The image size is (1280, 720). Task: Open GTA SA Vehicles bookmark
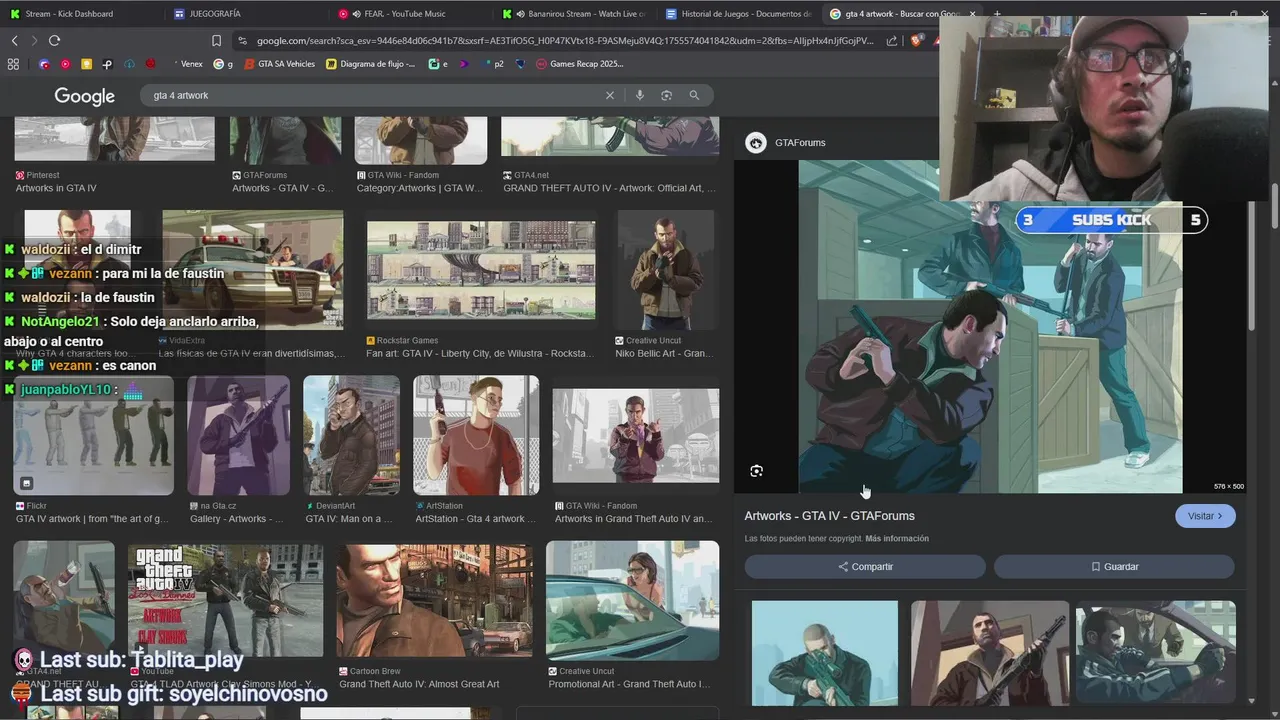tap(279, 64)
